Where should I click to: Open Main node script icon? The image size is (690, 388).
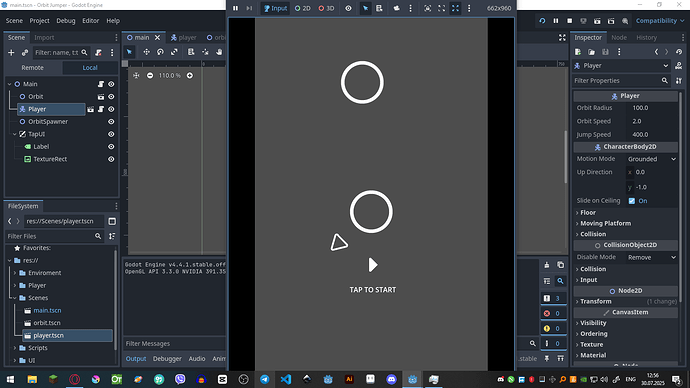coord(101,84)
